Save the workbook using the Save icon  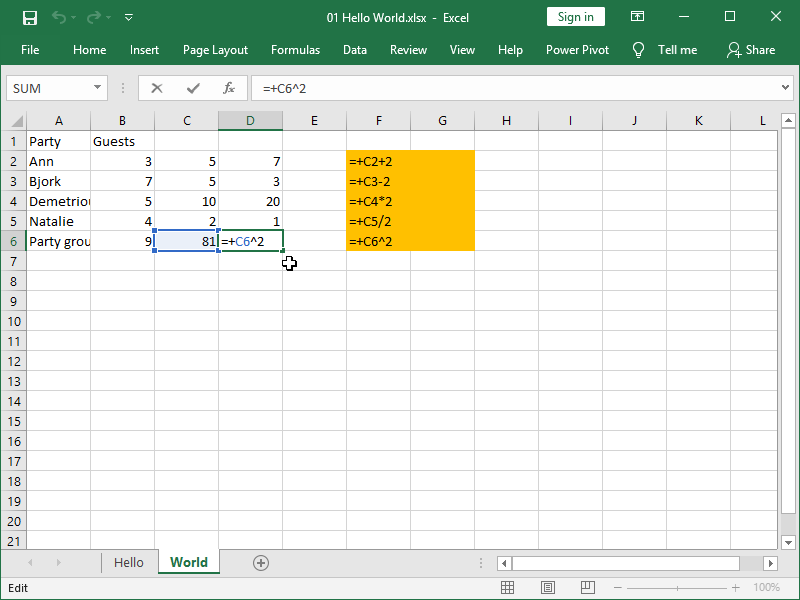click(29, 17)
